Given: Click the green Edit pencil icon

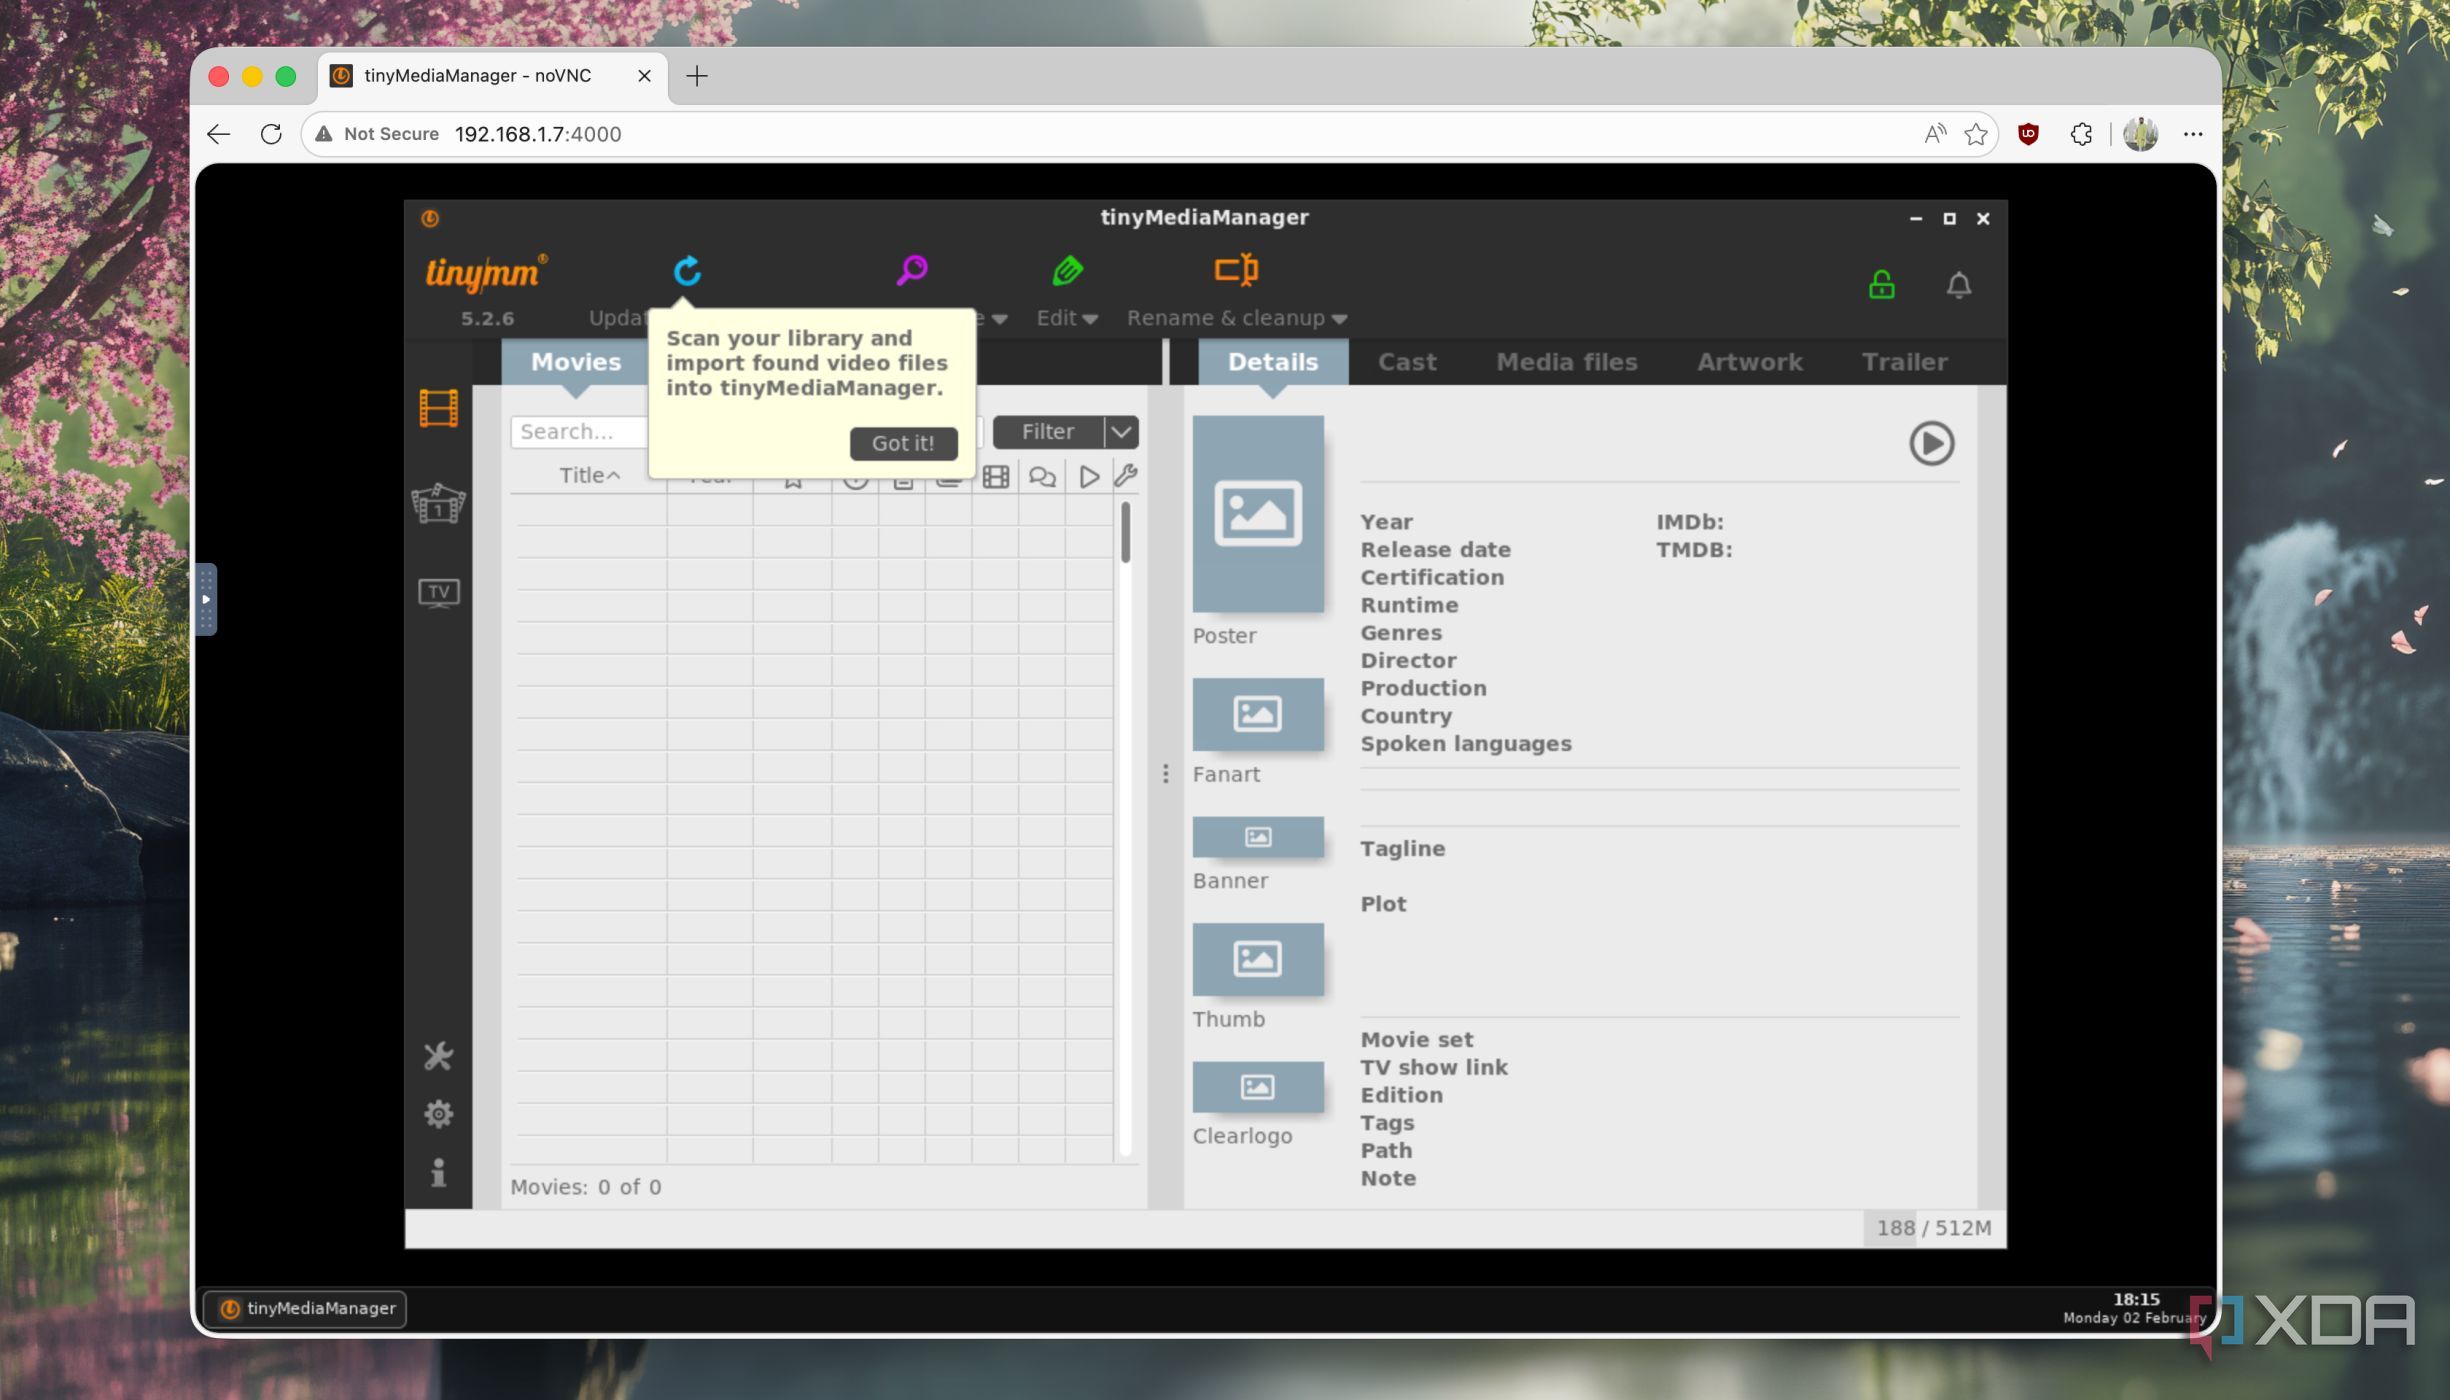Looking at the screenshot, I should [x=1067, y=270].
